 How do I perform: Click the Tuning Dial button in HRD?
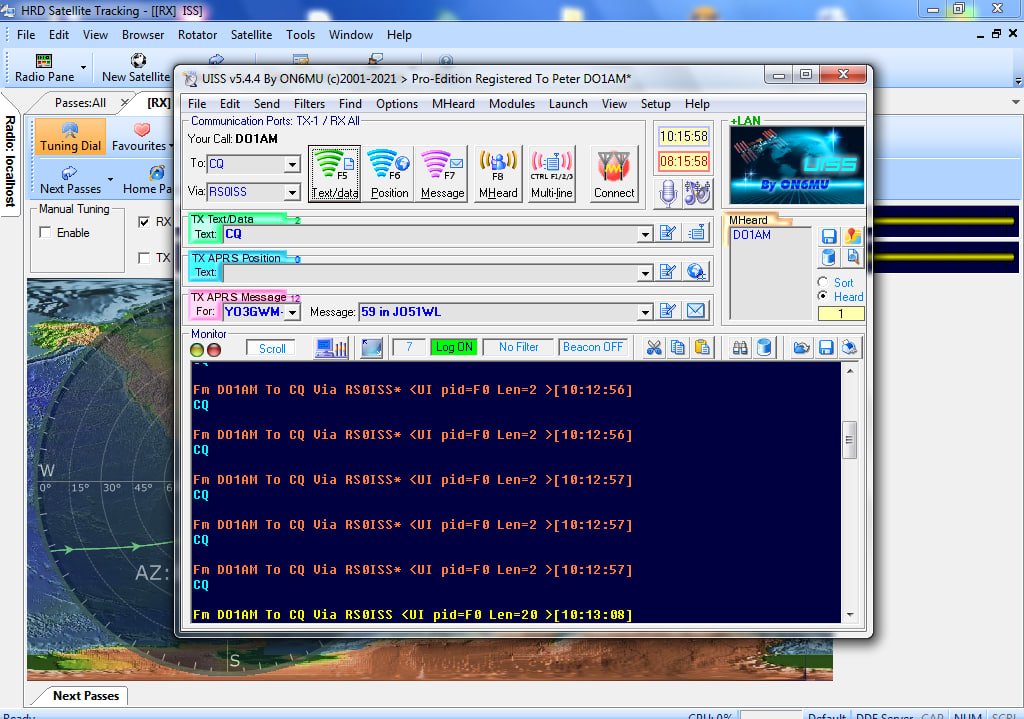pos(70,137)
